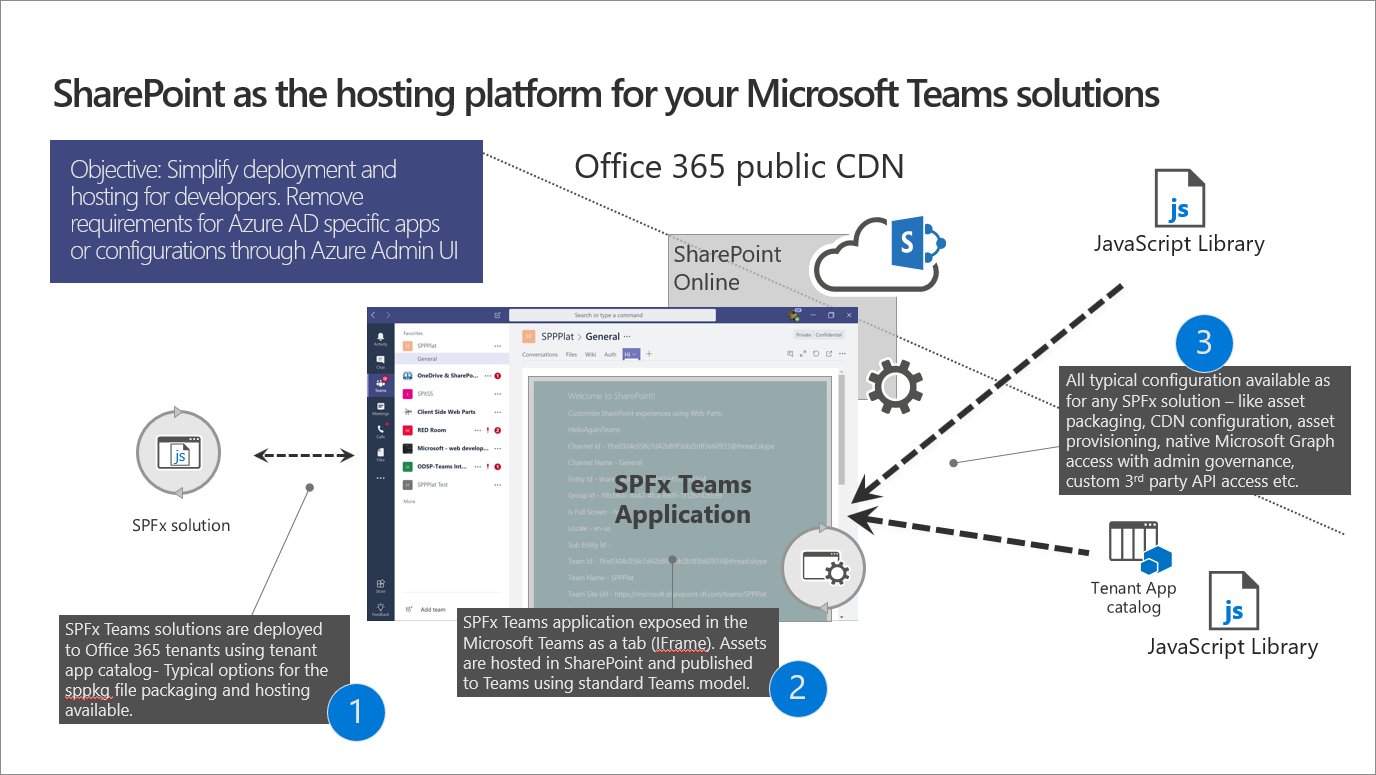Click the settings gear below SharePoint Online

click(893, 384)
